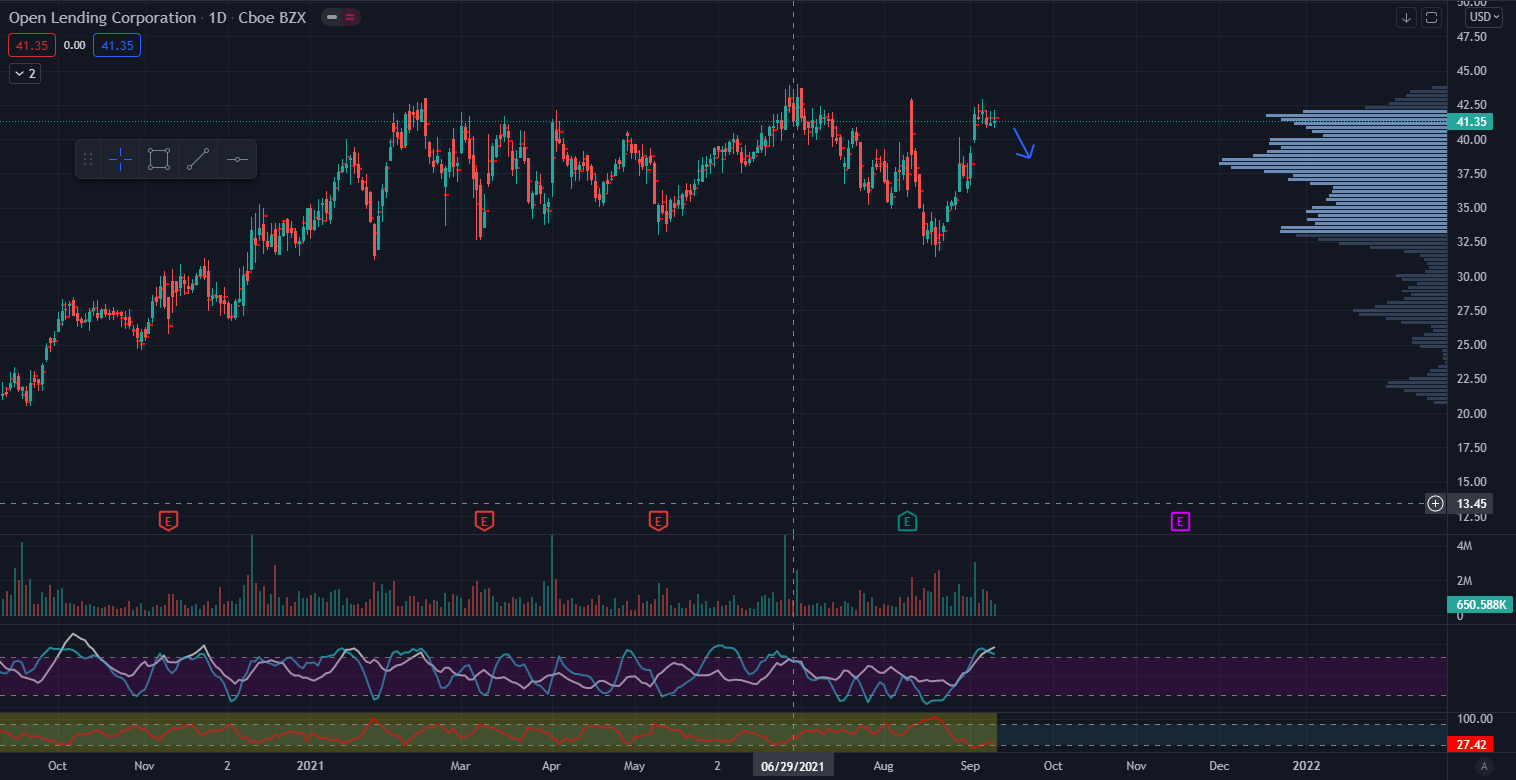This screenshot has height=780, width=1516.
Task: Select the trend line tool
Action: [198, 159]
